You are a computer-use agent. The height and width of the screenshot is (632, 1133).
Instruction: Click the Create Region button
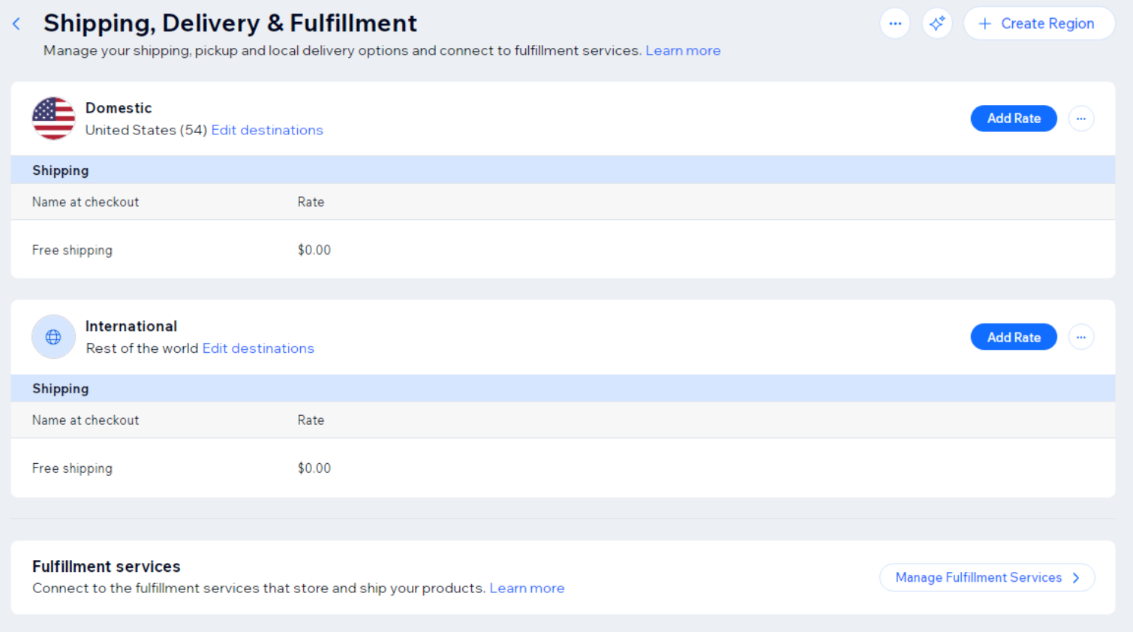tap(1038, 24)
